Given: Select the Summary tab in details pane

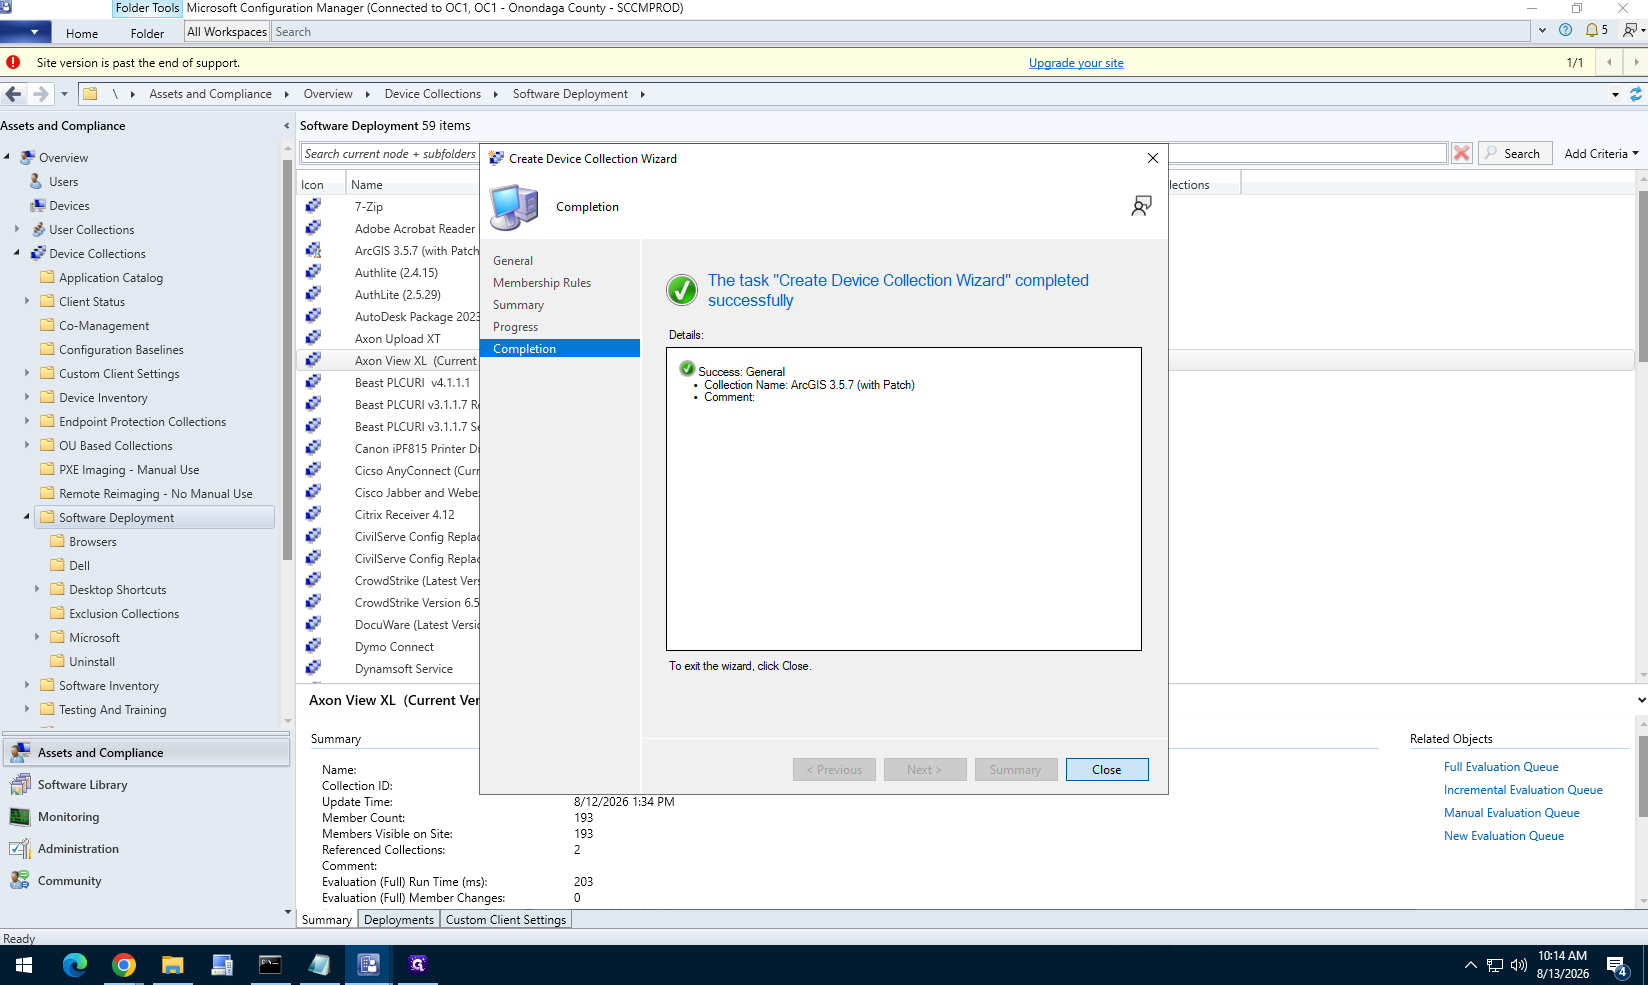Looking at the screenshot, I should pos(327,920).
